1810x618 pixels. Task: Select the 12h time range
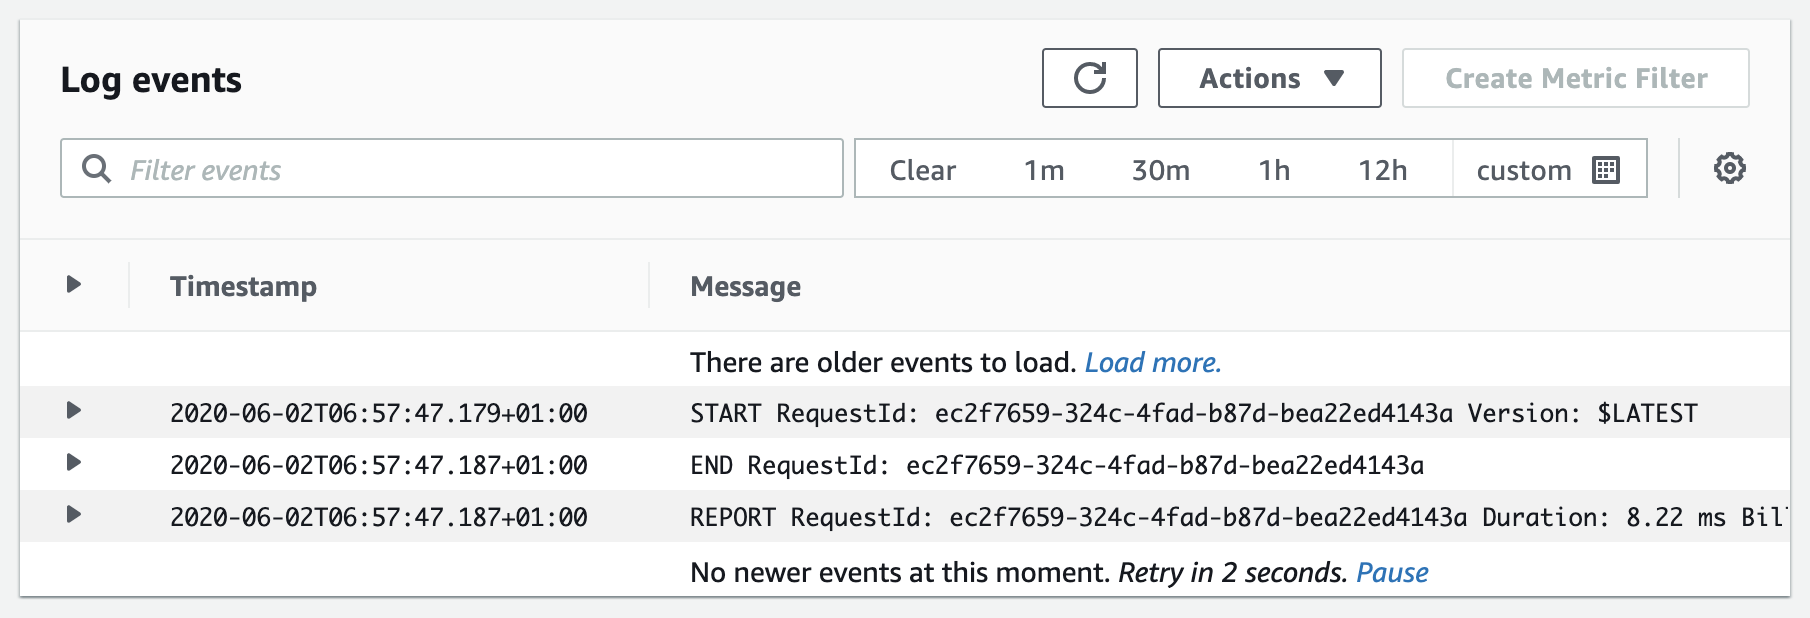point(1383,169)
